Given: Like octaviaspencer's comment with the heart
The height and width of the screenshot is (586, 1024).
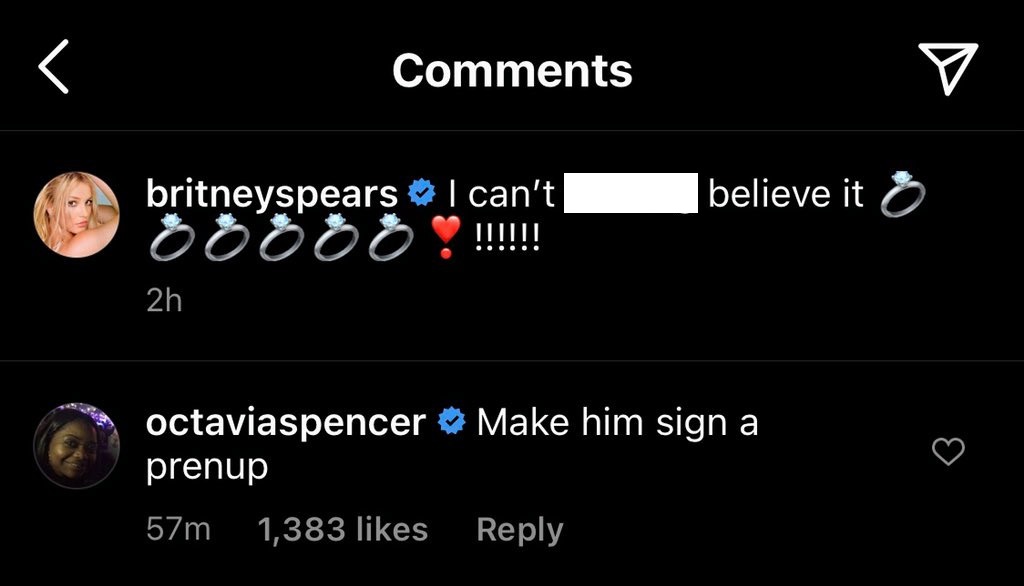Looking at the screenshot, I should [x=947, y=452].
